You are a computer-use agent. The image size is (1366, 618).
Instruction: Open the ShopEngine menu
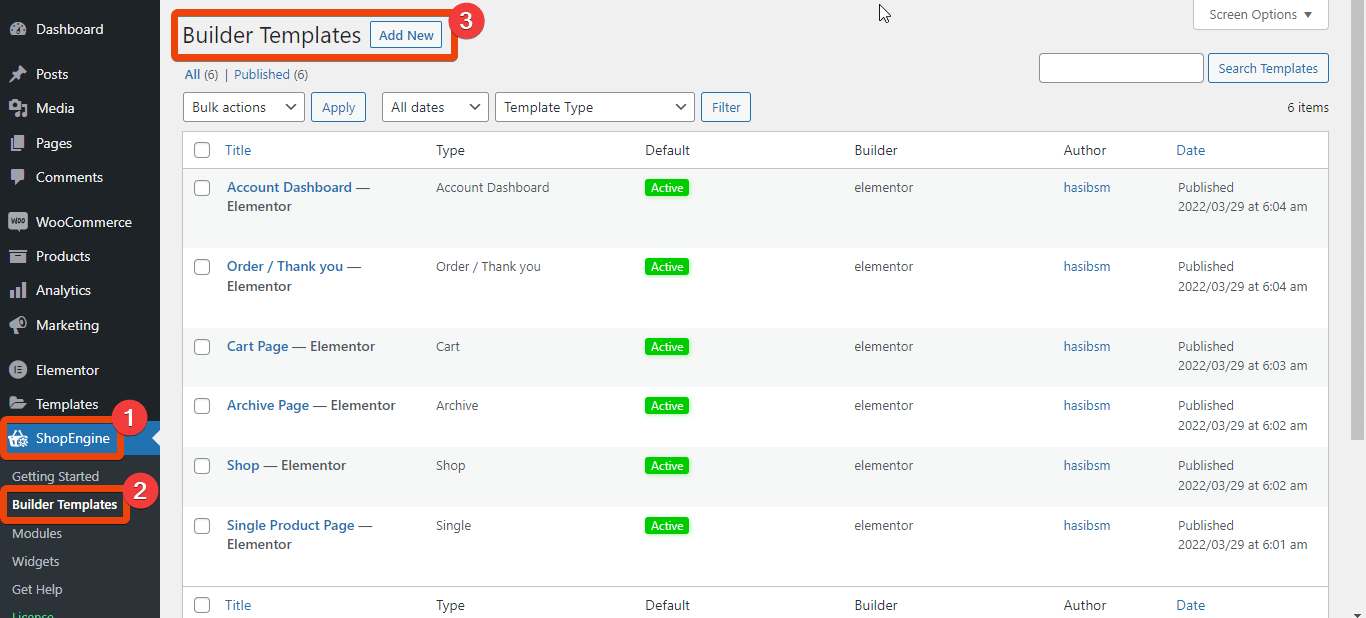click(x=64, y=438)
